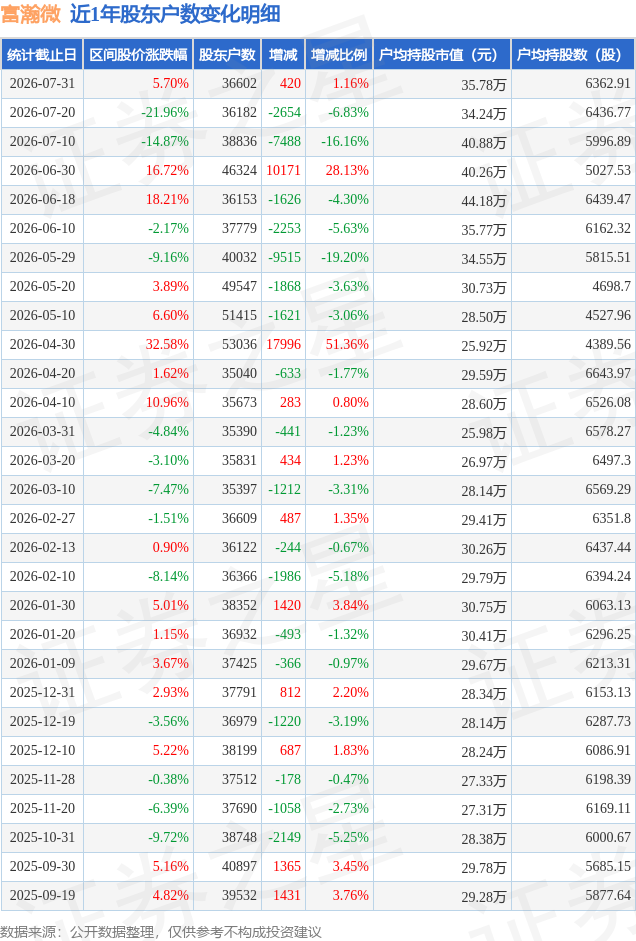The image size is (636, 941).
Task: Click the 增减 column header
Action: point(283,55)
